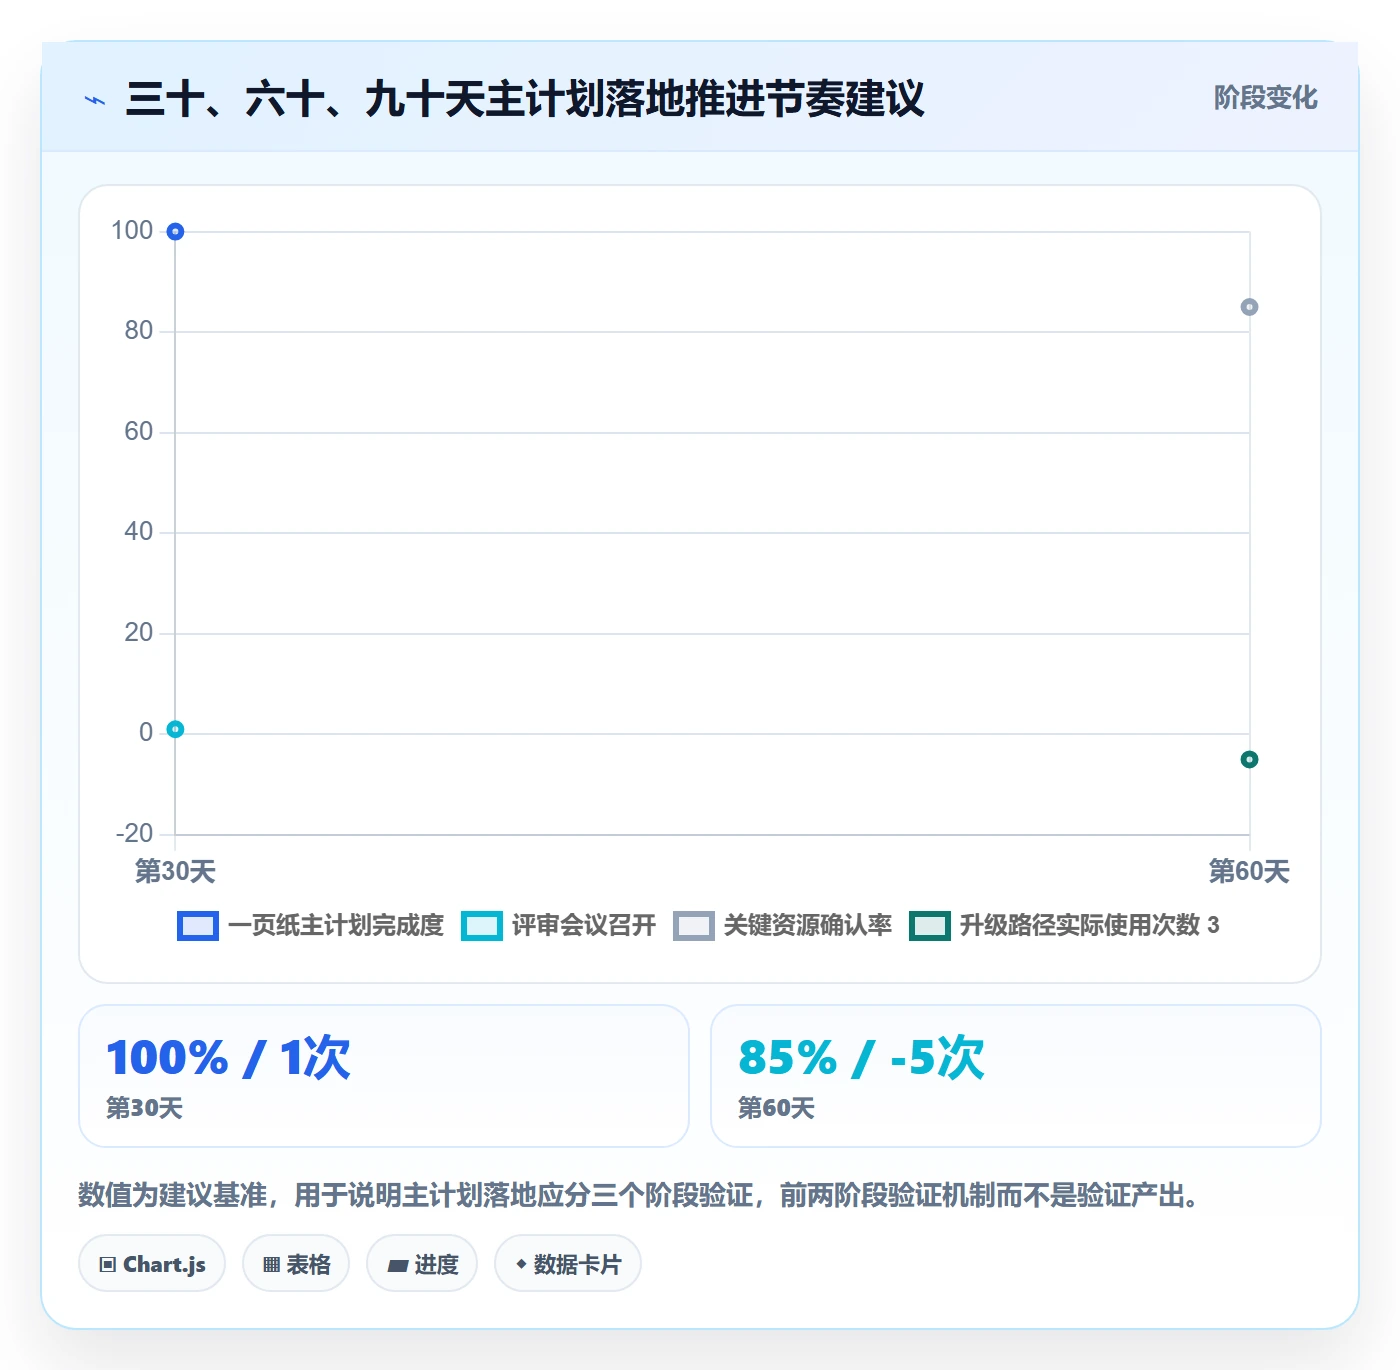This screenshot has height=1370, width=1400.
Task: Toggle the 一页纸主计划完成度 legend item
Action: (x=310, y=926)
